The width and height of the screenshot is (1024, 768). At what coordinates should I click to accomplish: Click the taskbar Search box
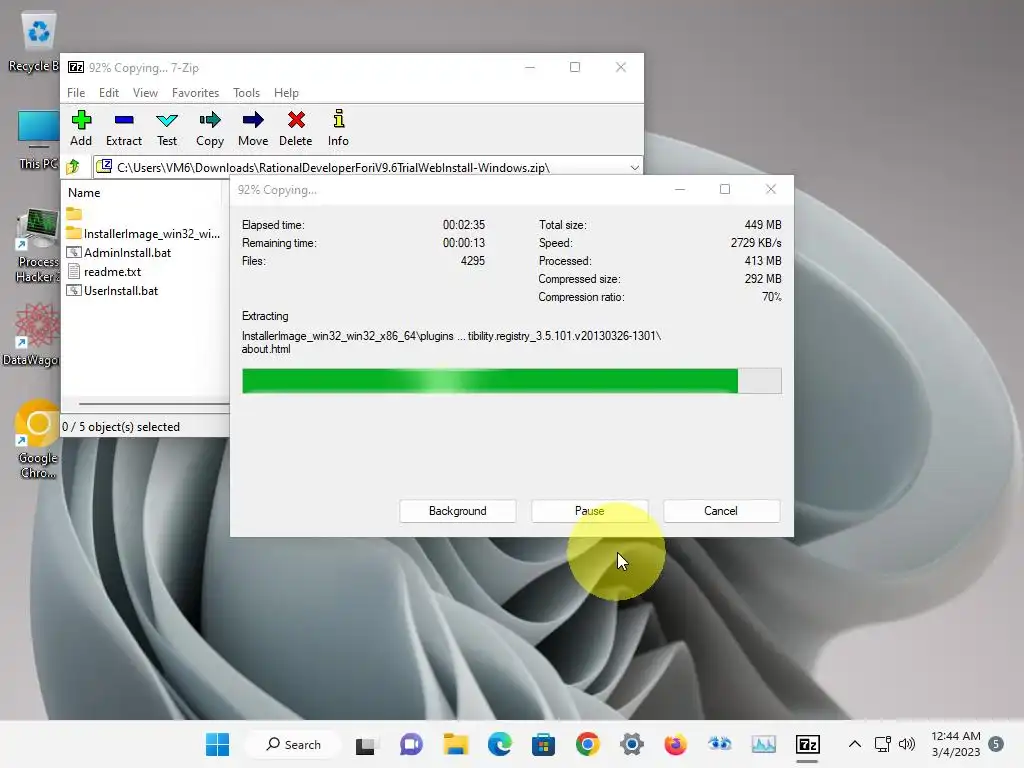294,744
